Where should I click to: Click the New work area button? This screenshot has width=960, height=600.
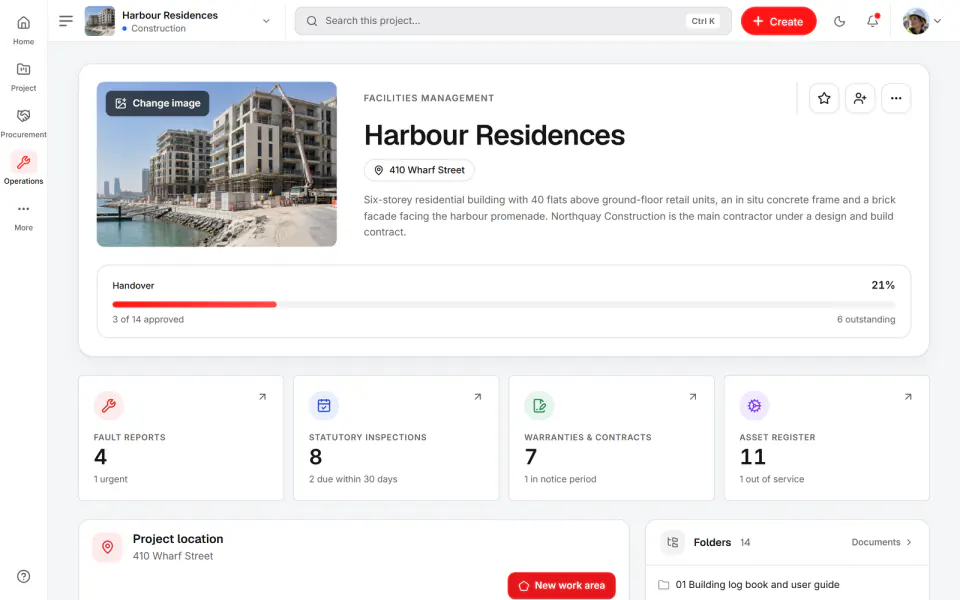[x=561, y=586]
